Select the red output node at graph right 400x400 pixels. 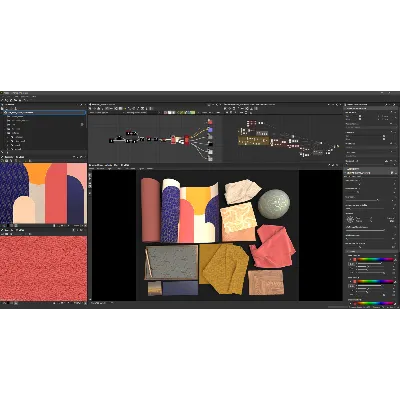[x=210, y=122]
